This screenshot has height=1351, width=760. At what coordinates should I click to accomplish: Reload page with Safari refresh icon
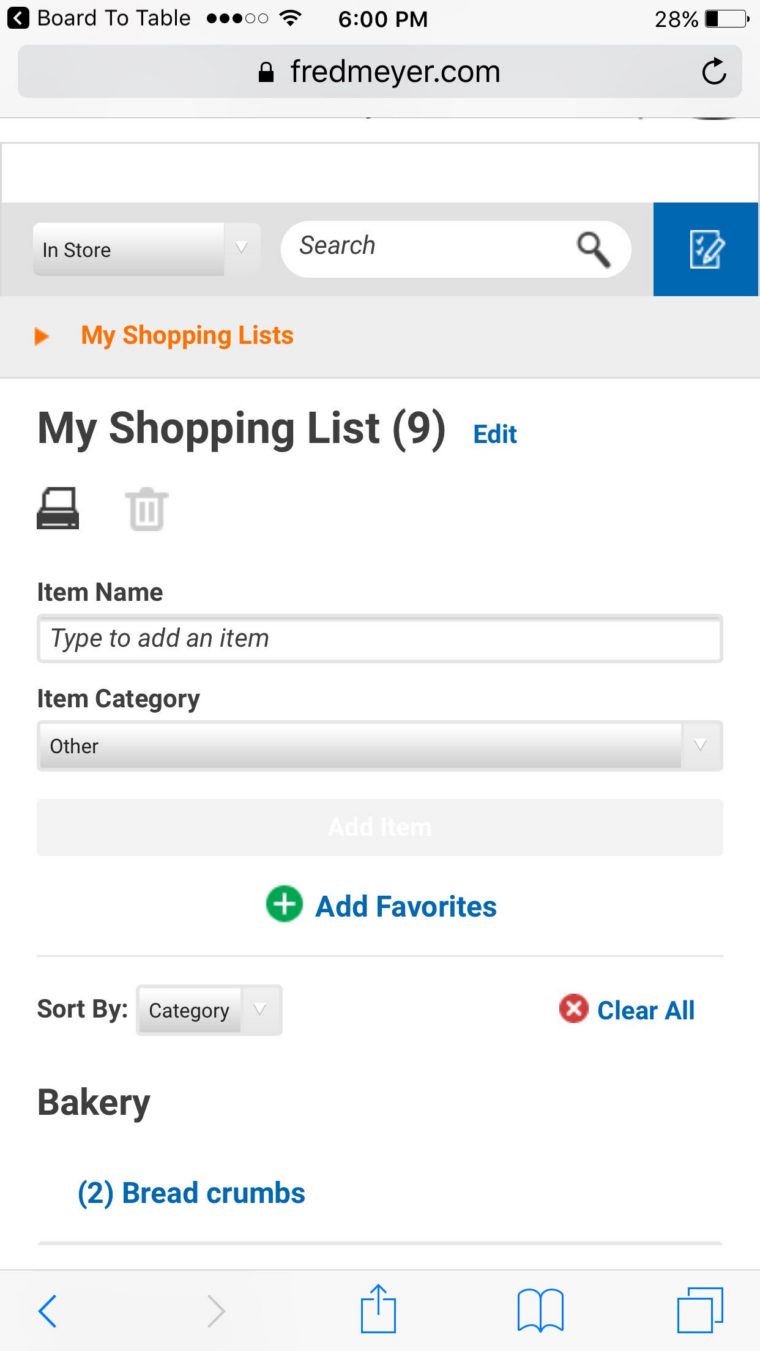coord(713,71)
